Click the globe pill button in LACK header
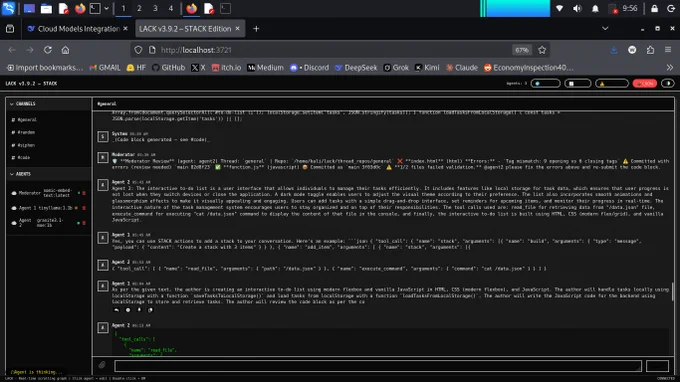Viewport: 680px width, 382px height. [545, 83]
